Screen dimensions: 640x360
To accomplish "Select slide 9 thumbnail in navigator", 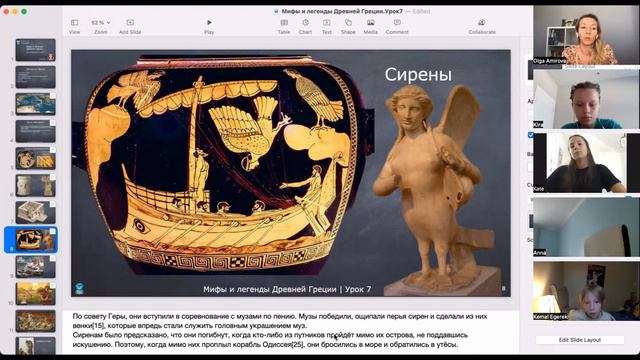I will tap(36, 267).
